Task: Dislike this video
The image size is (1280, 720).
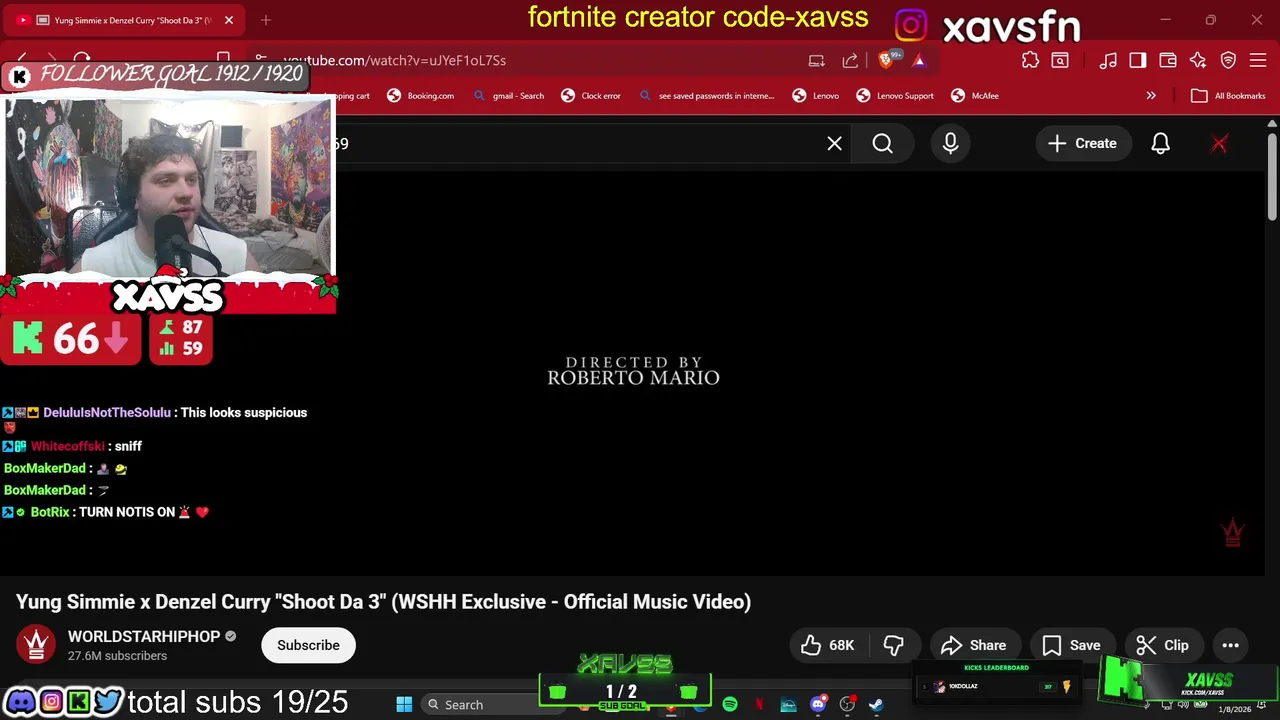Action: coord(894,645)
